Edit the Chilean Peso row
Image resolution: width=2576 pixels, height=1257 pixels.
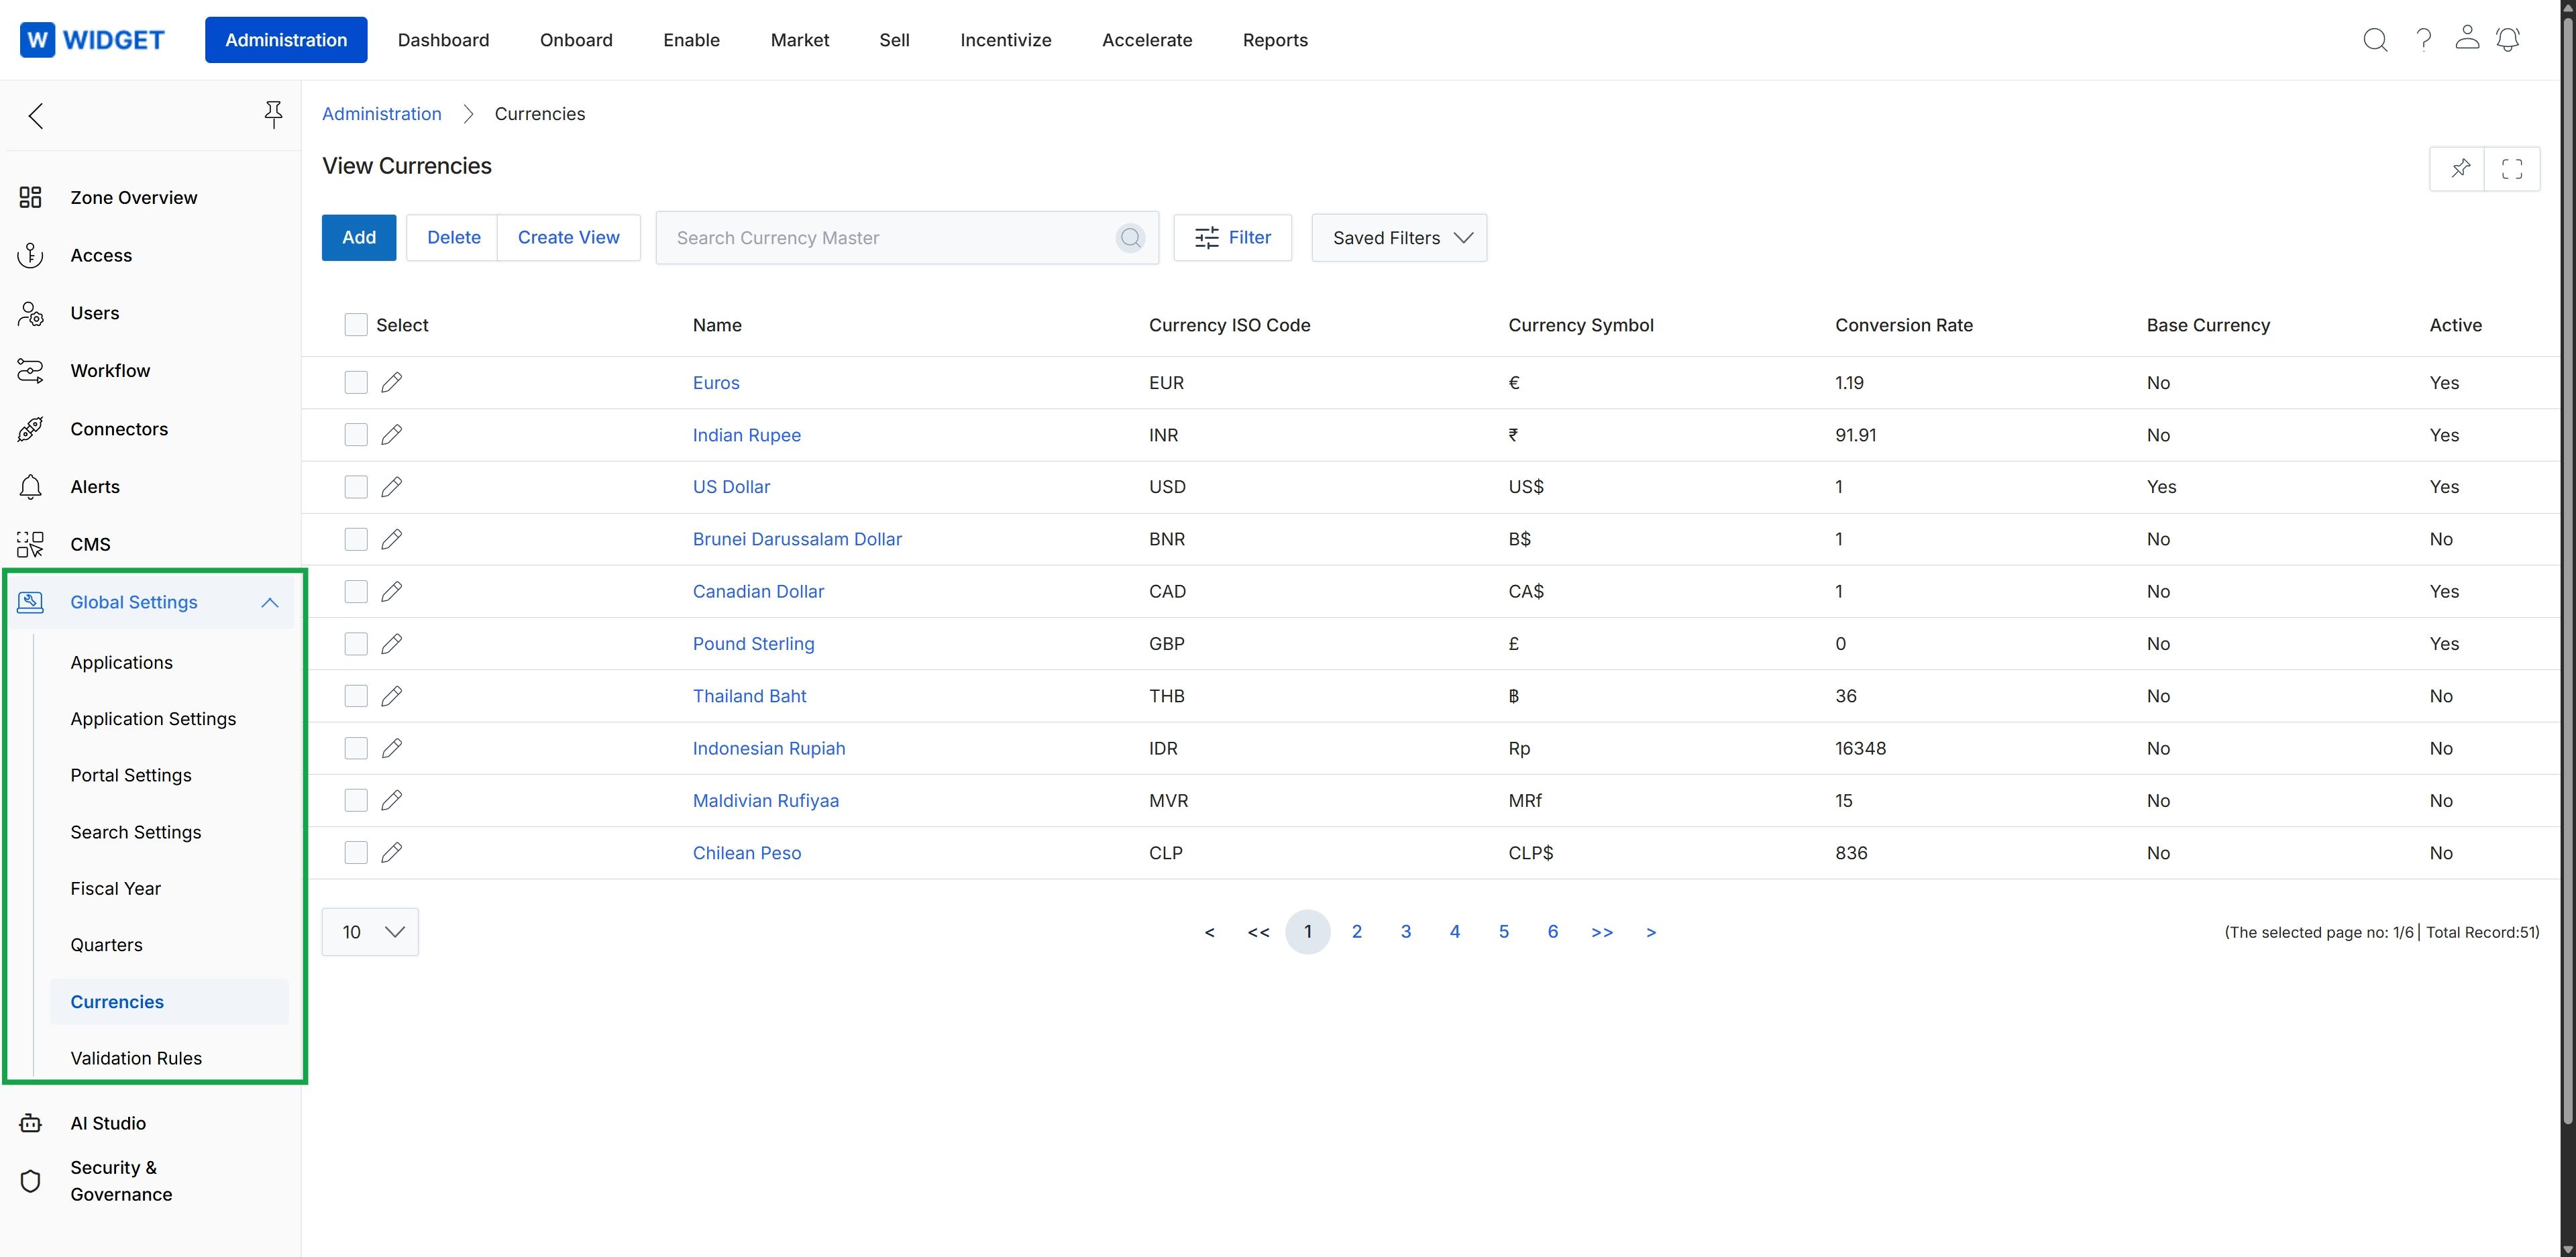click(392, 853)
